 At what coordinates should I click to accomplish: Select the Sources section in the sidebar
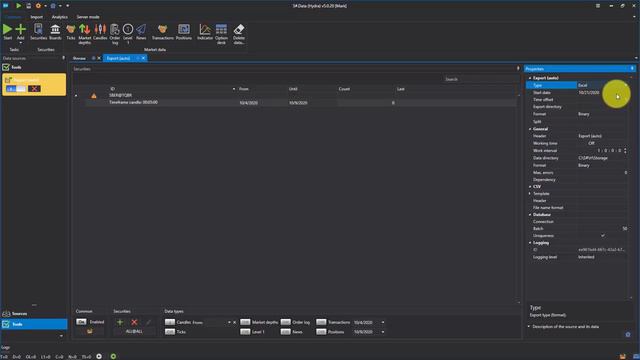coord(34,313)
